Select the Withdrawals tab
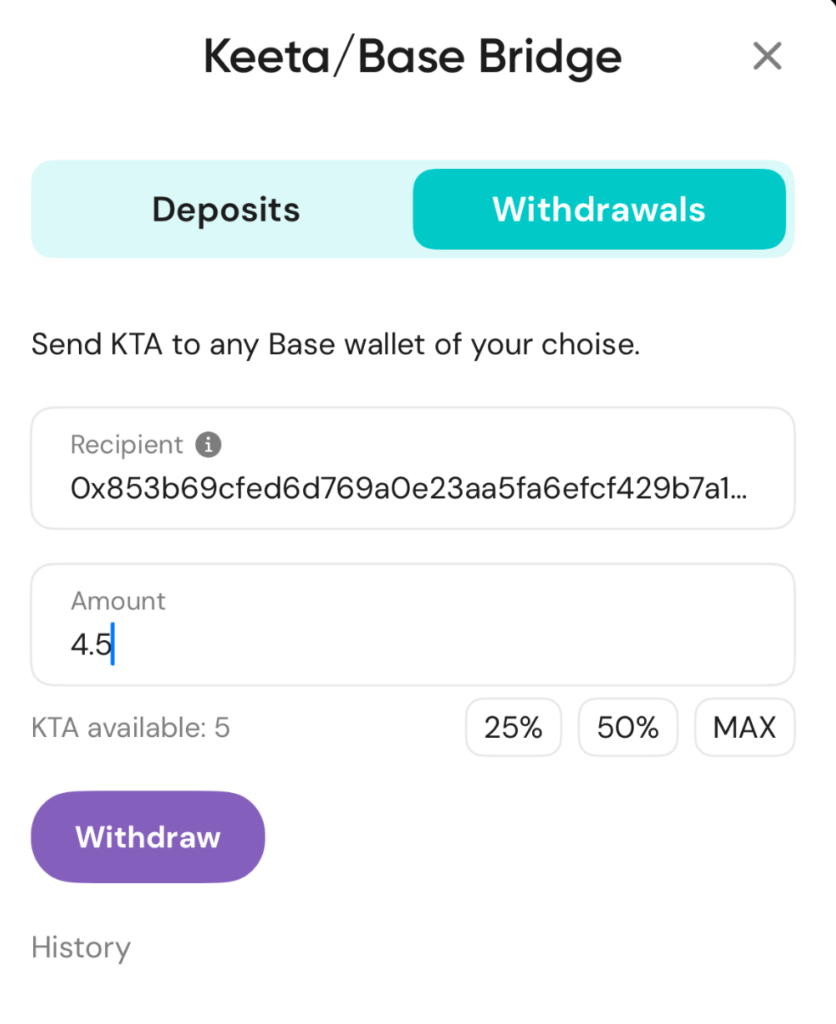 pos(599,210)
